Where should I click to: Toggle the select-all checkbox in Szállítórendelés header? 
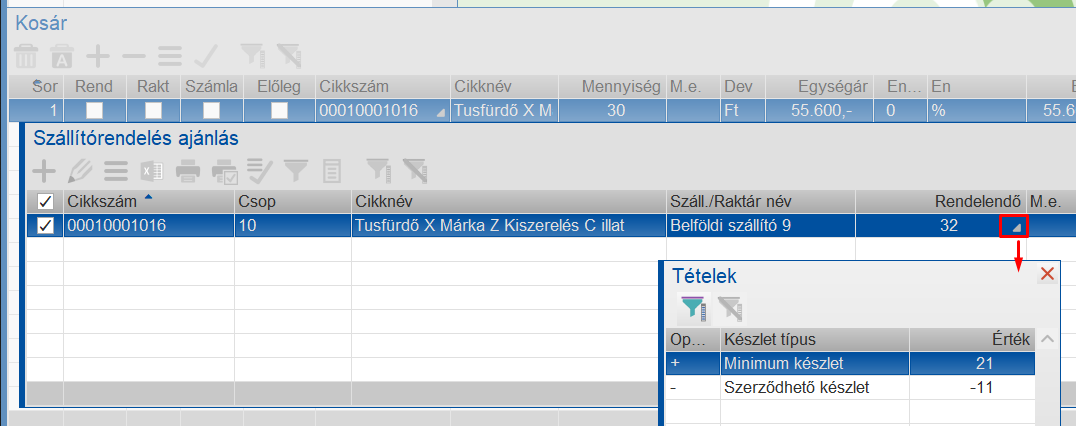[x=45, y=201]
